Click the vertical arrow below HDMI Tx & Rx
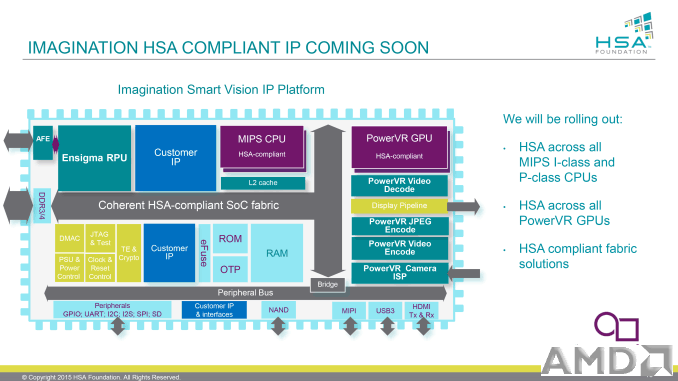The image size is (678, 381). (x=423, y=327)
